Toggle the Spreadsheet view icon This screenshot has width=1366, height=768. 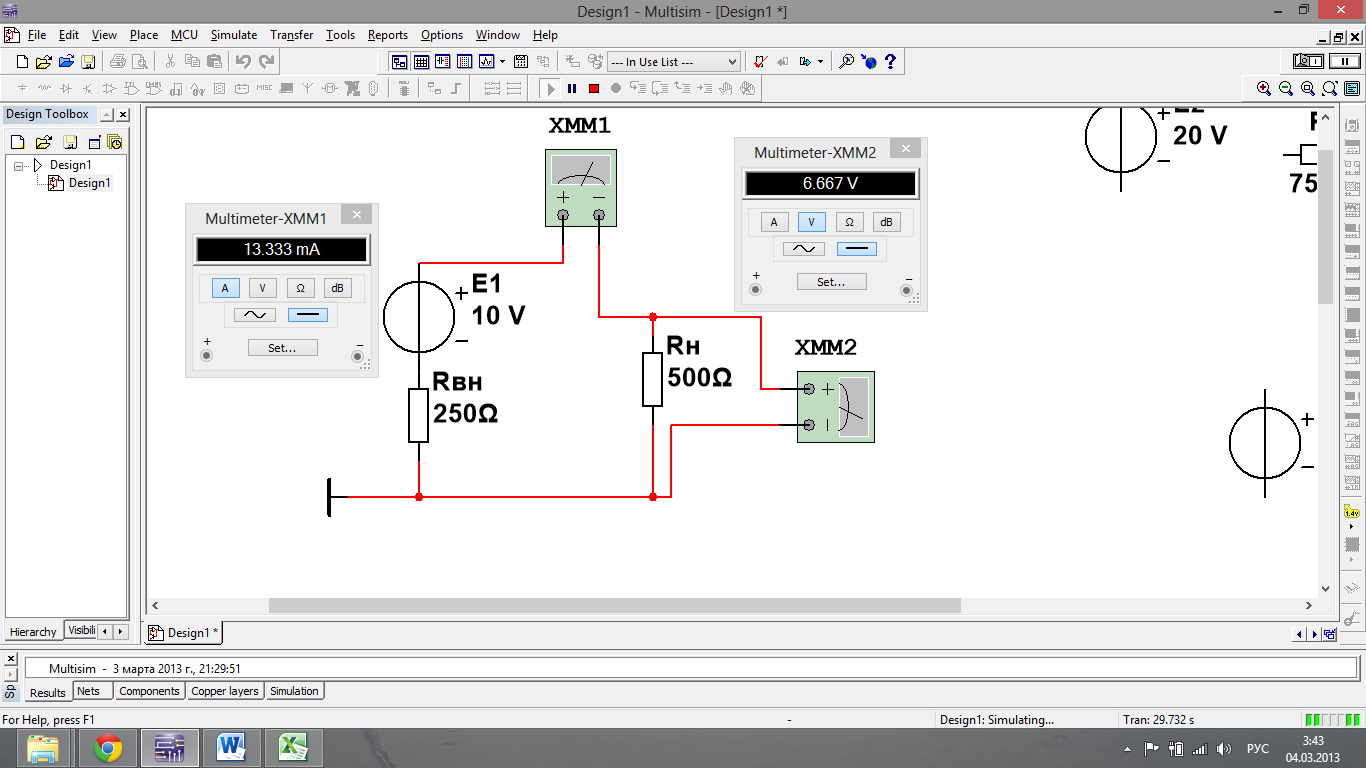tap(421, 61)
